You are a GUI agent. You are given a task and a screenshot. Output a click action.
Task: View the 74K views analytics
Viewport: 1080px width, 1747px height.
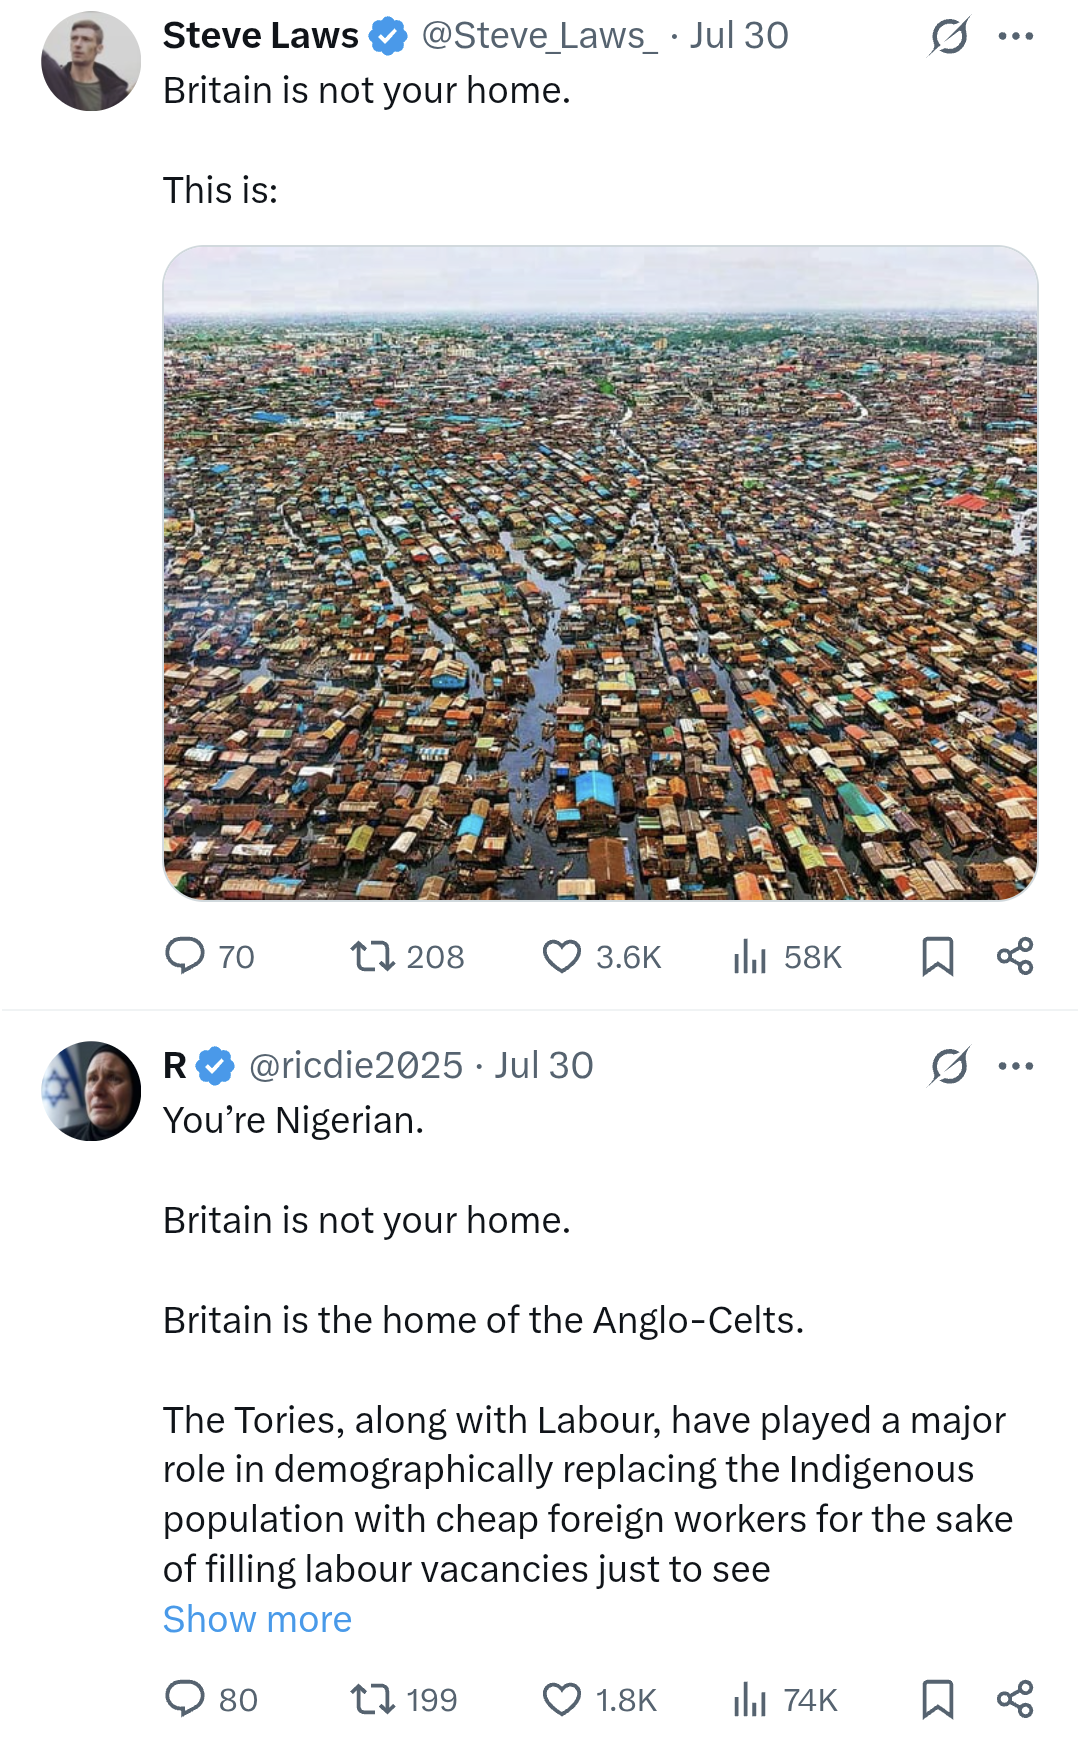(x=784, y=1699)
